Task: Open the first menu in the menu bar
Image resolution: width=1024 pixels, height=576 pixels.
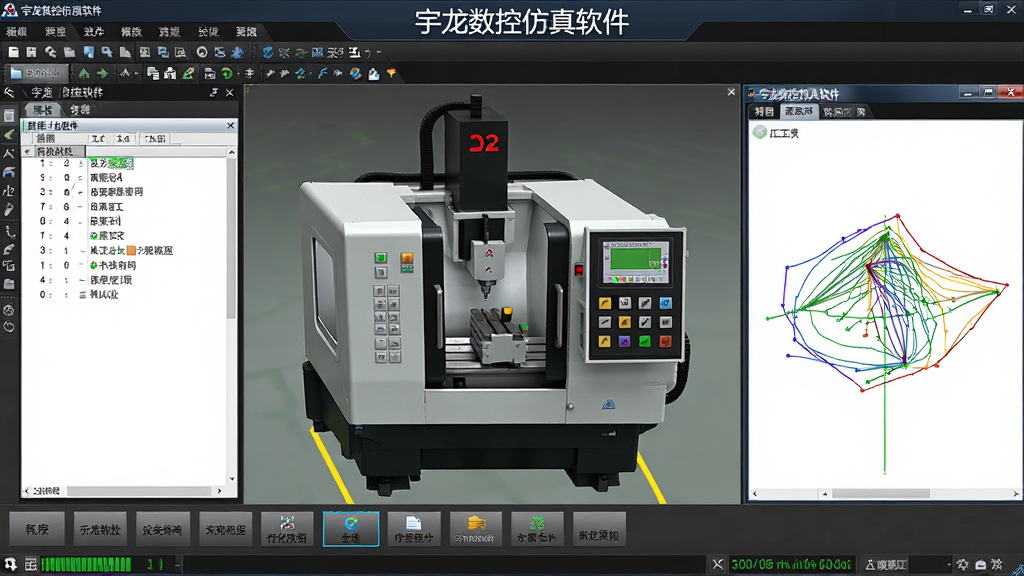Action: coord(16,31)
